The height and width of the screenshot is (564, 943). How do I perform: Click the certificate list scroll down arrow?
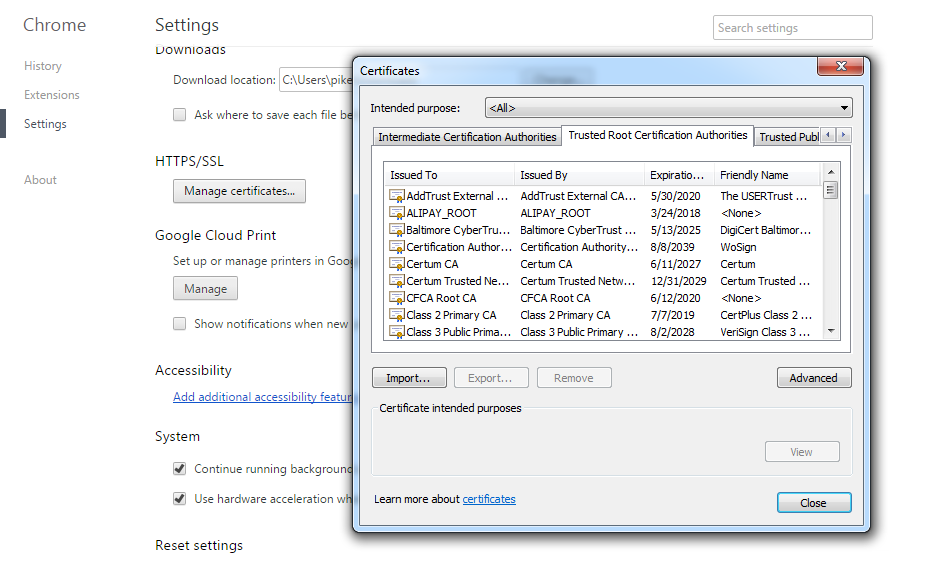[831, 331]
